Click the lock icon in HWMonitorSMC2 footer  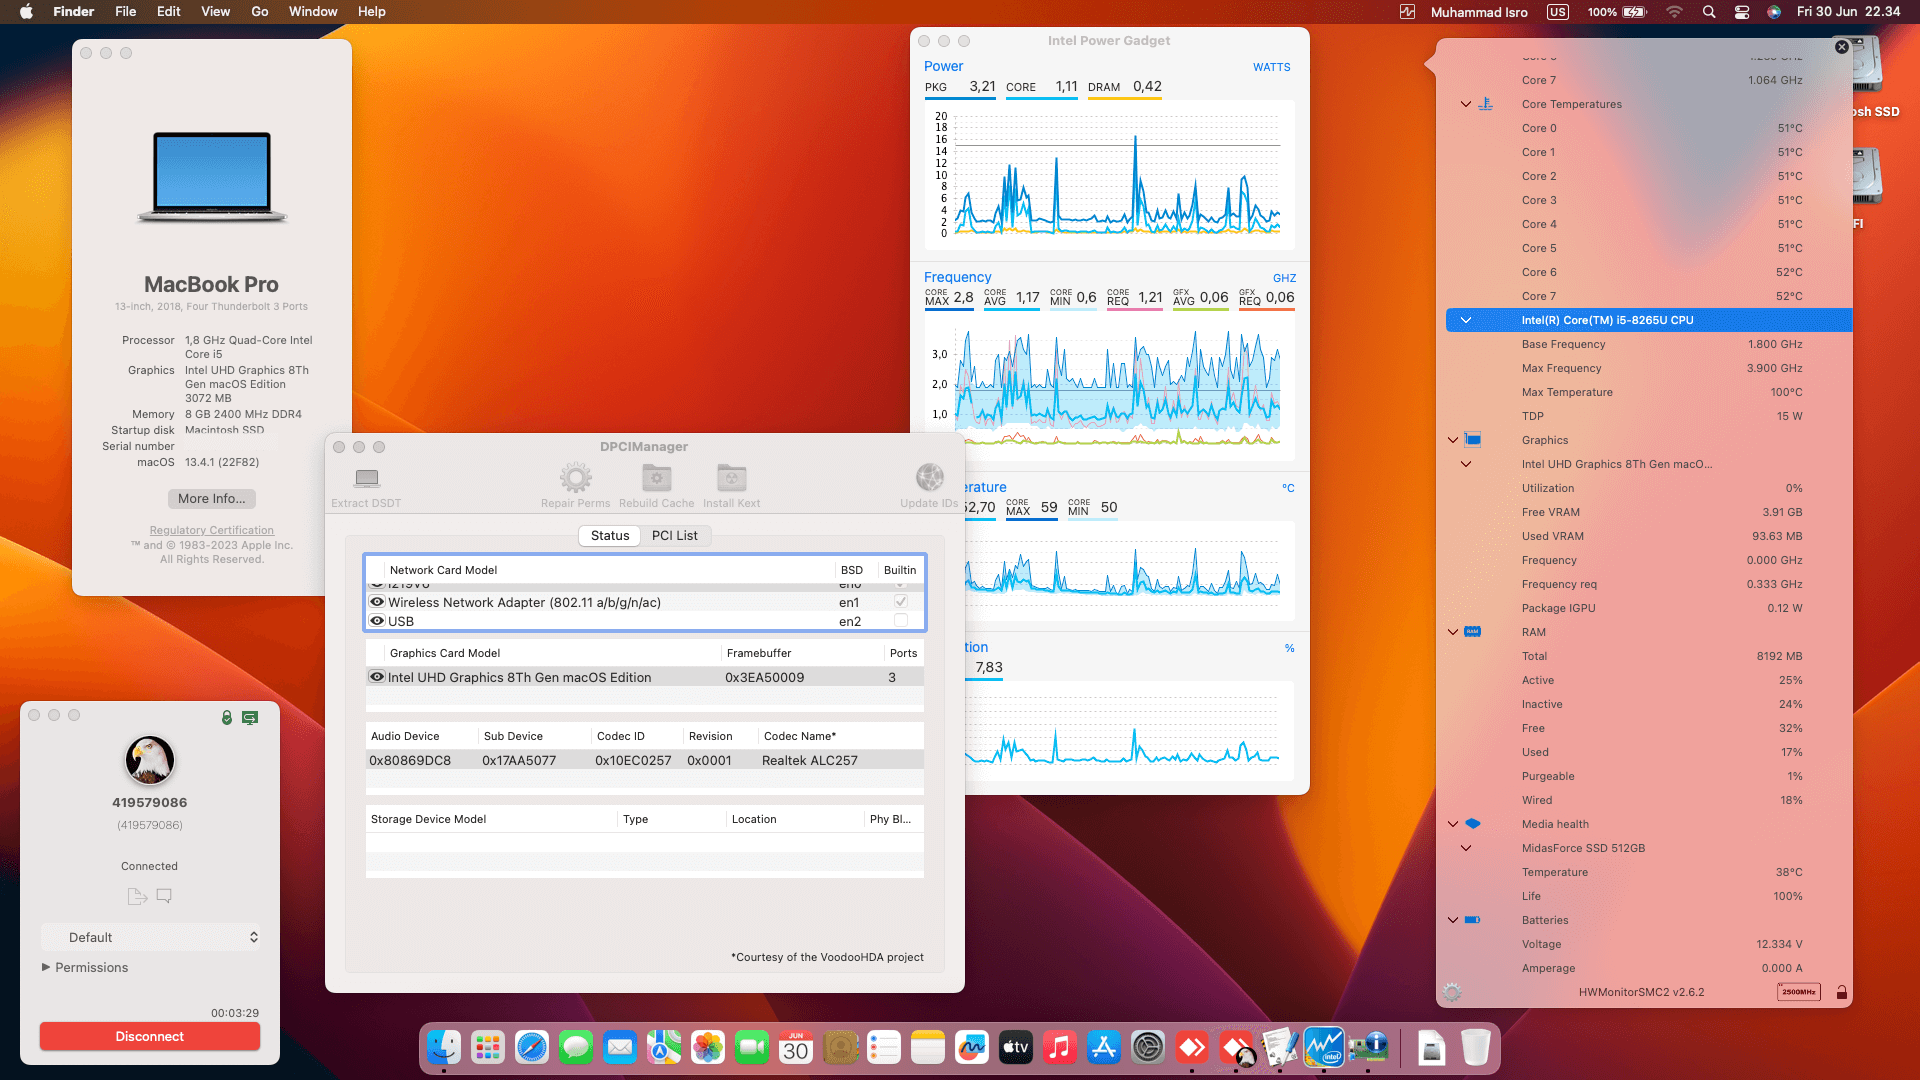point(1842,992)
